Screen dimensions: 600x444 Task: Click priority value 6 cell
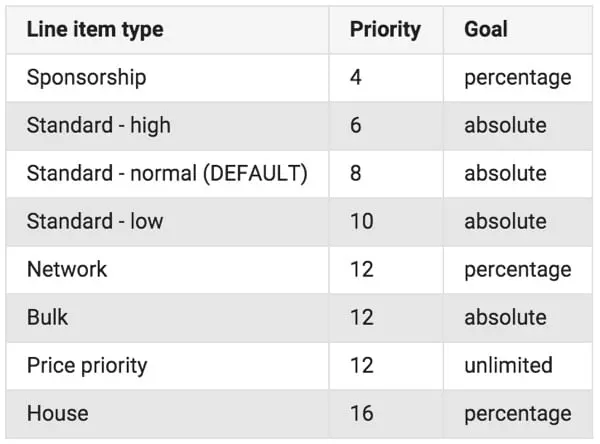coord(357,125)
